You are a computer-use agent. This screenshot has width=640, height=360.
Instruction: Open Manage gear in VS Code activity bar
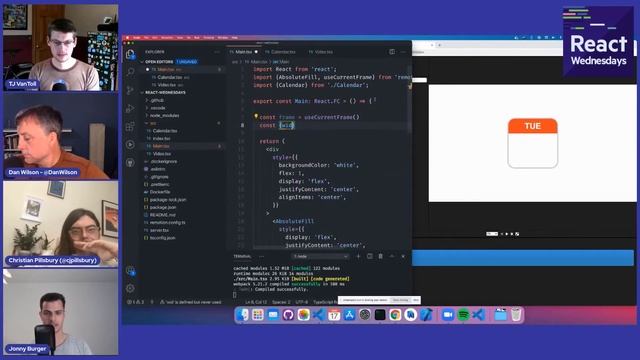click(130, 288)
